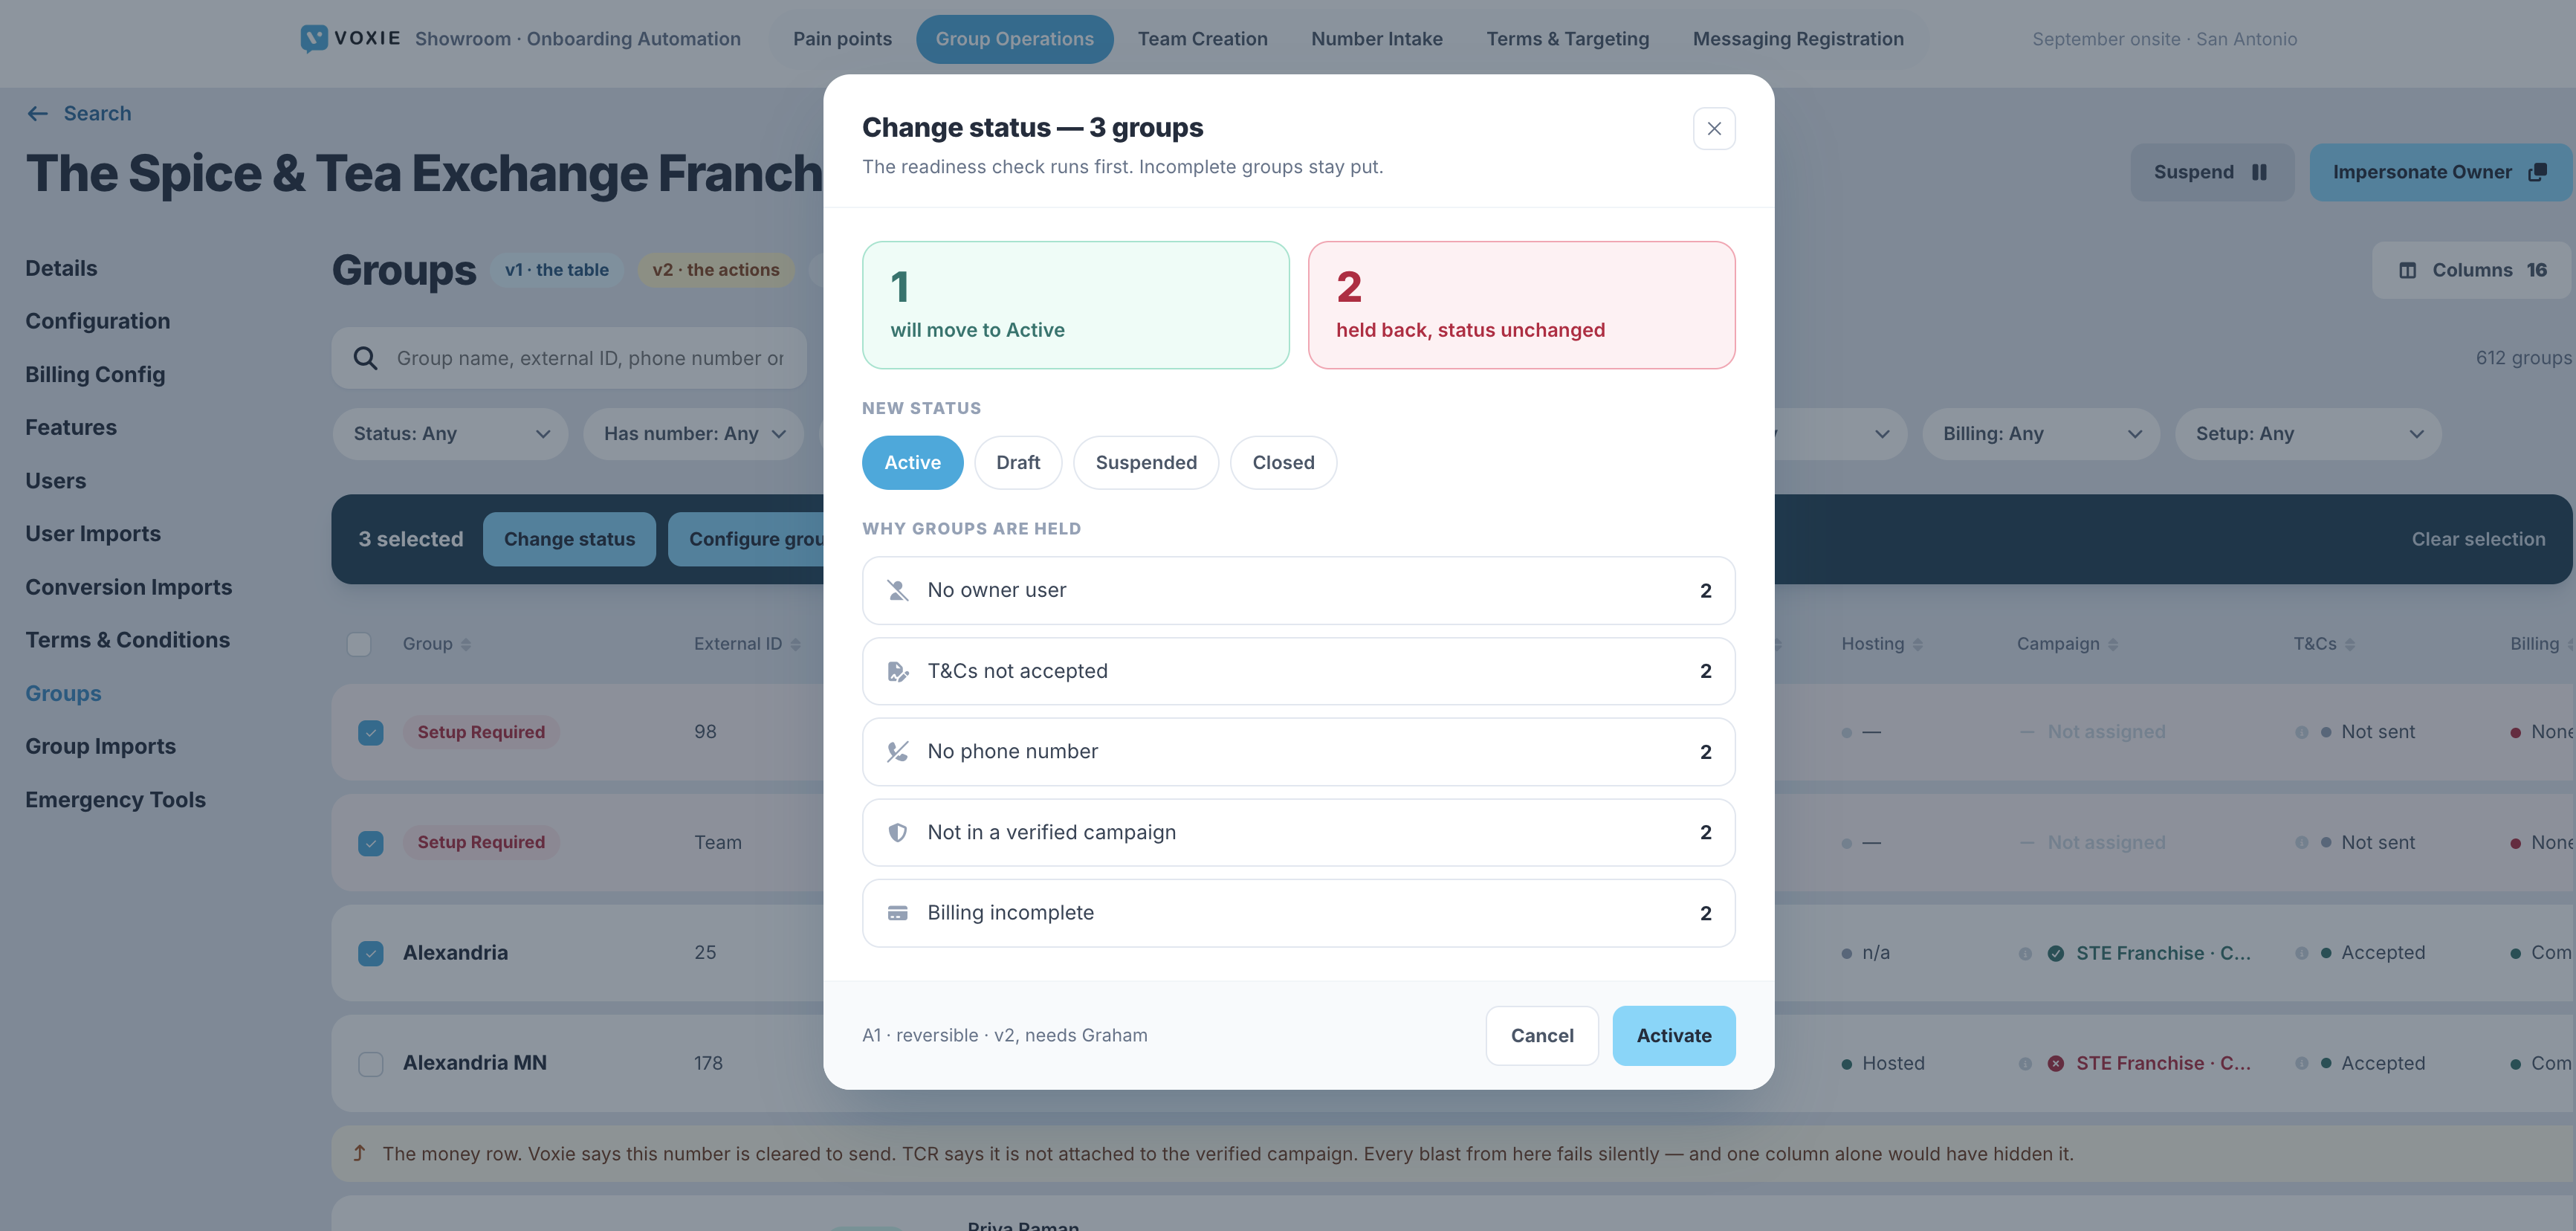Uncheck the group with External ID 98
2576x1231 pixels.
371,732
